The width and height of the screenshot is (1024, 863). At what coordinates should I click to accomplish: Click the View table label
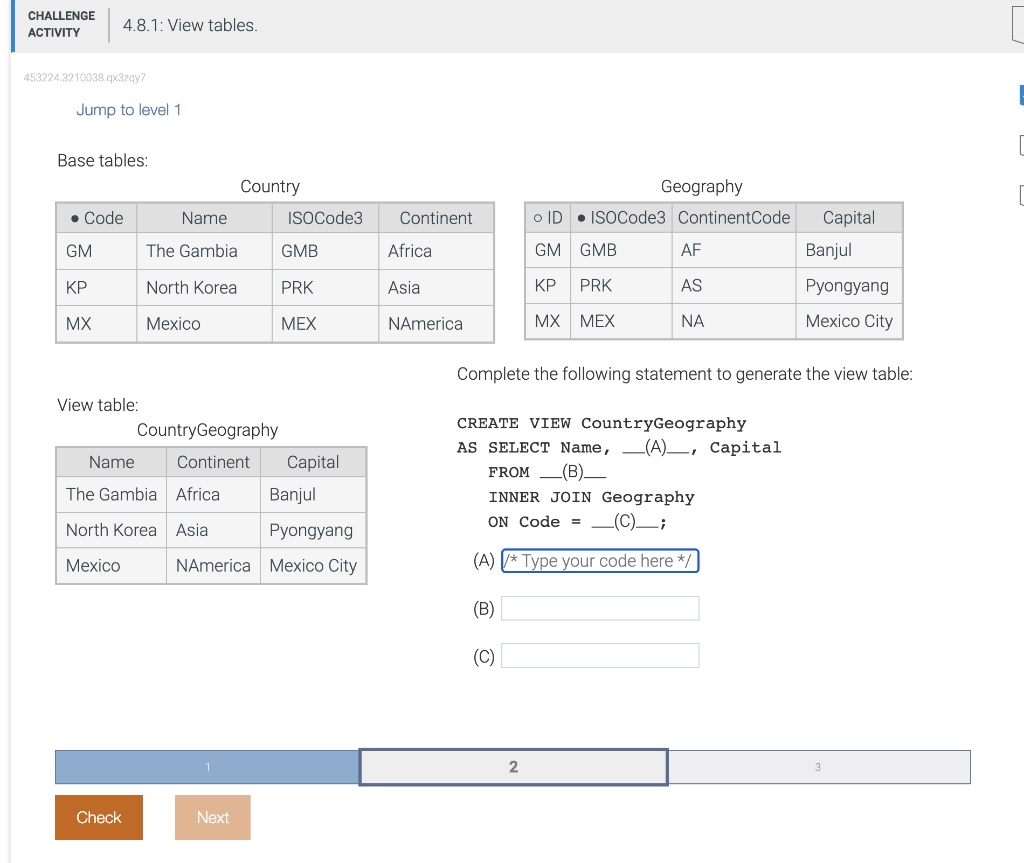click(x=98, y=405)
